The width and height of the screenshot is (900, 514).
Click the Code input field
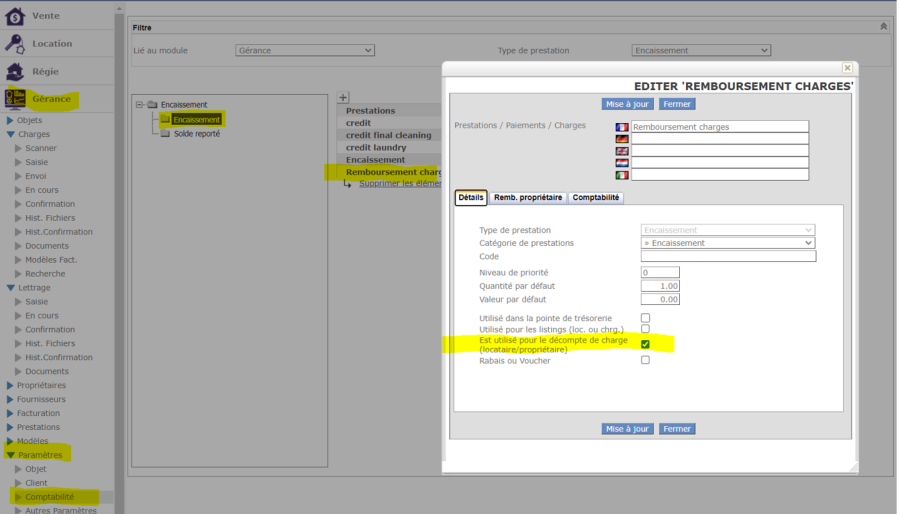tap(727, 256)
